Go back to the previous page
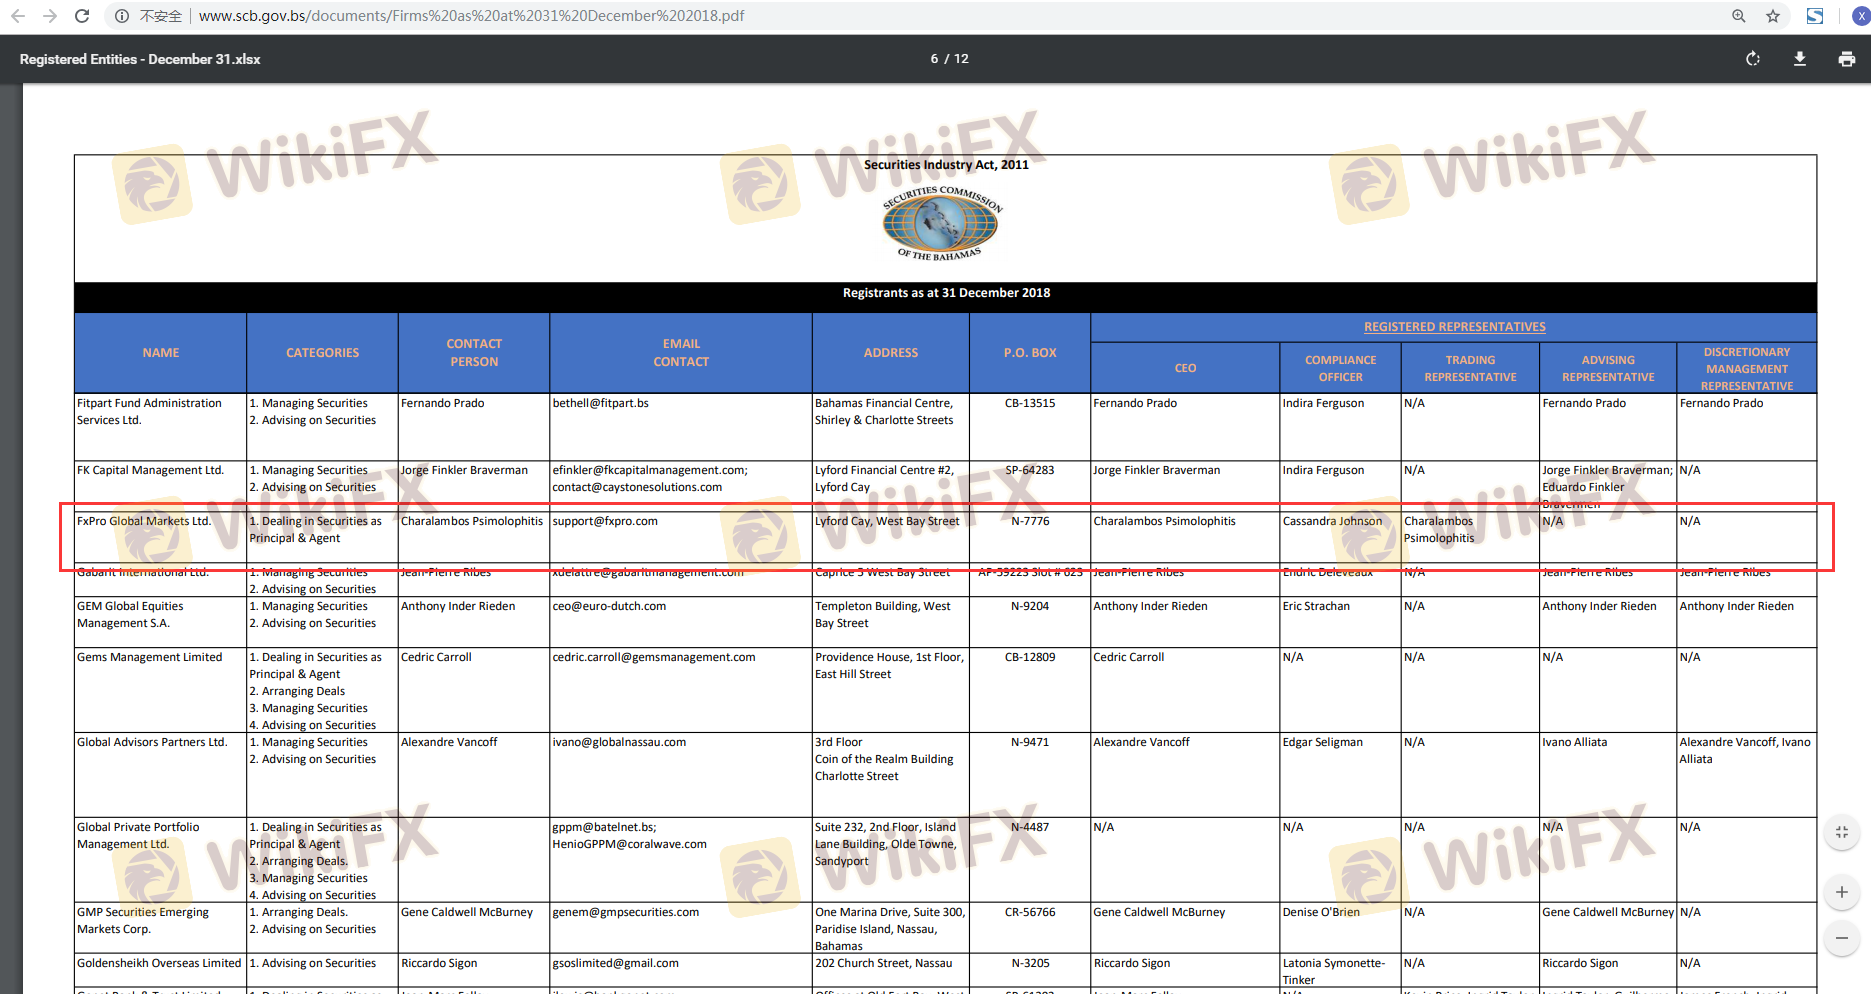The image size is (1871, 994). point(18,16)
